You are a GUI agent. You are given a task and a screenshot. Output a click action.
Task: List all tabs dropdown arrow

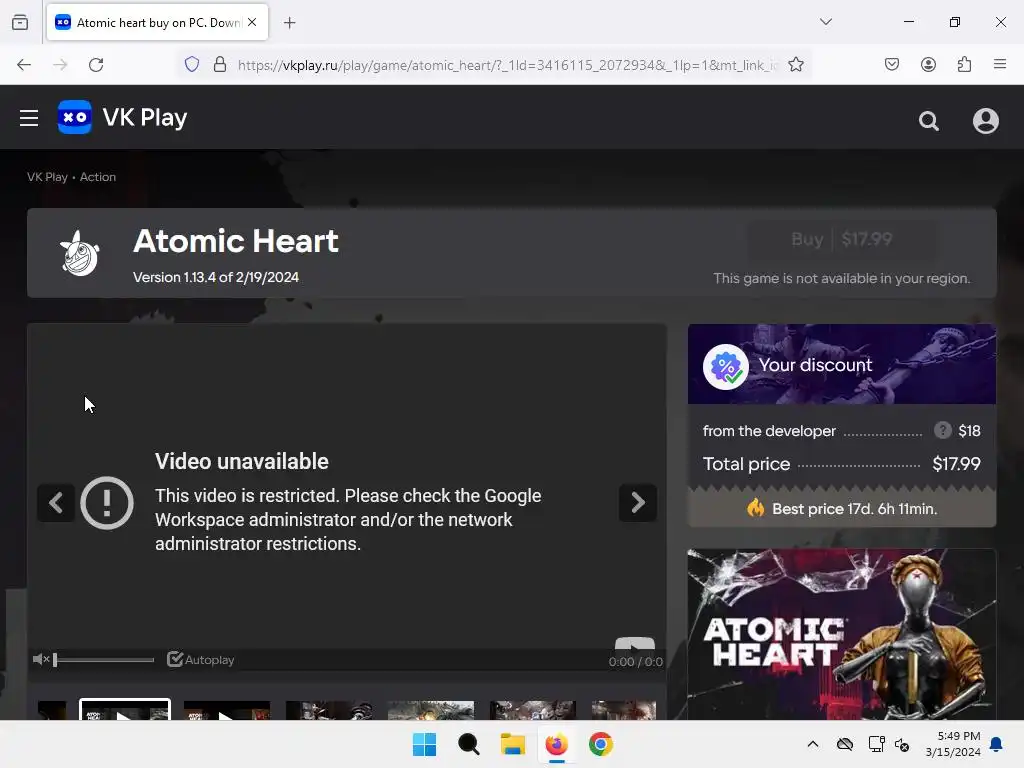pyautogui.click(x=826, y=22)
